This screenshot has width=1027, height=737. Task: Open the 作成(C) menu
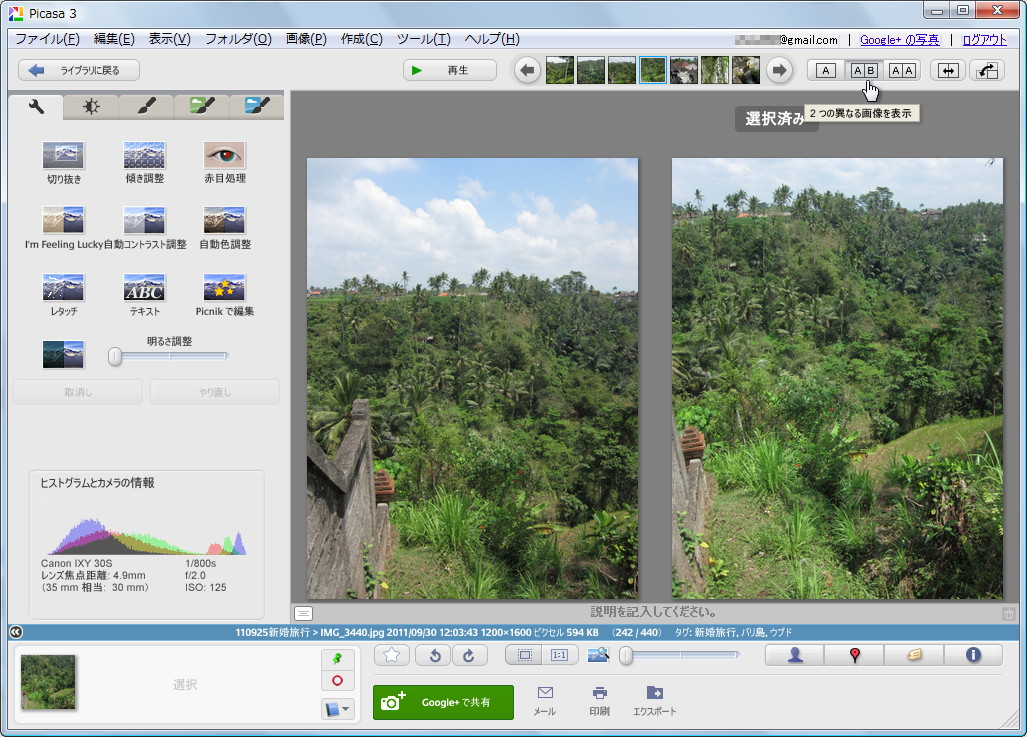click(362, 39)
